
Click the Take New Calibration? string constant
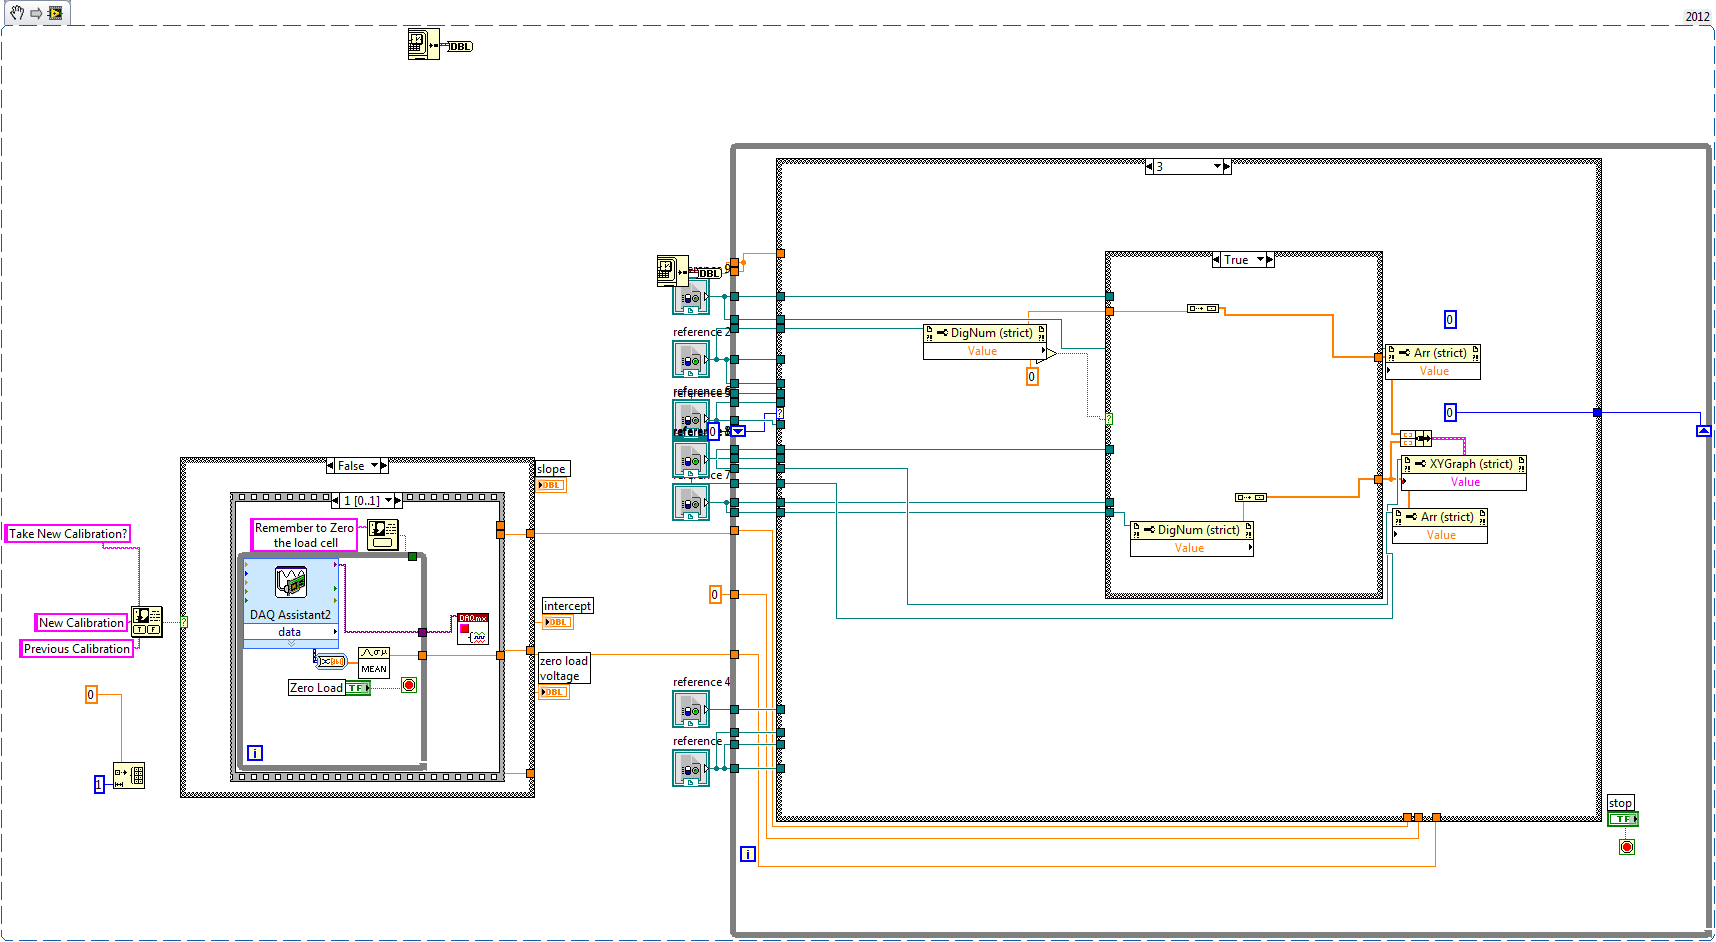point(68,534)
